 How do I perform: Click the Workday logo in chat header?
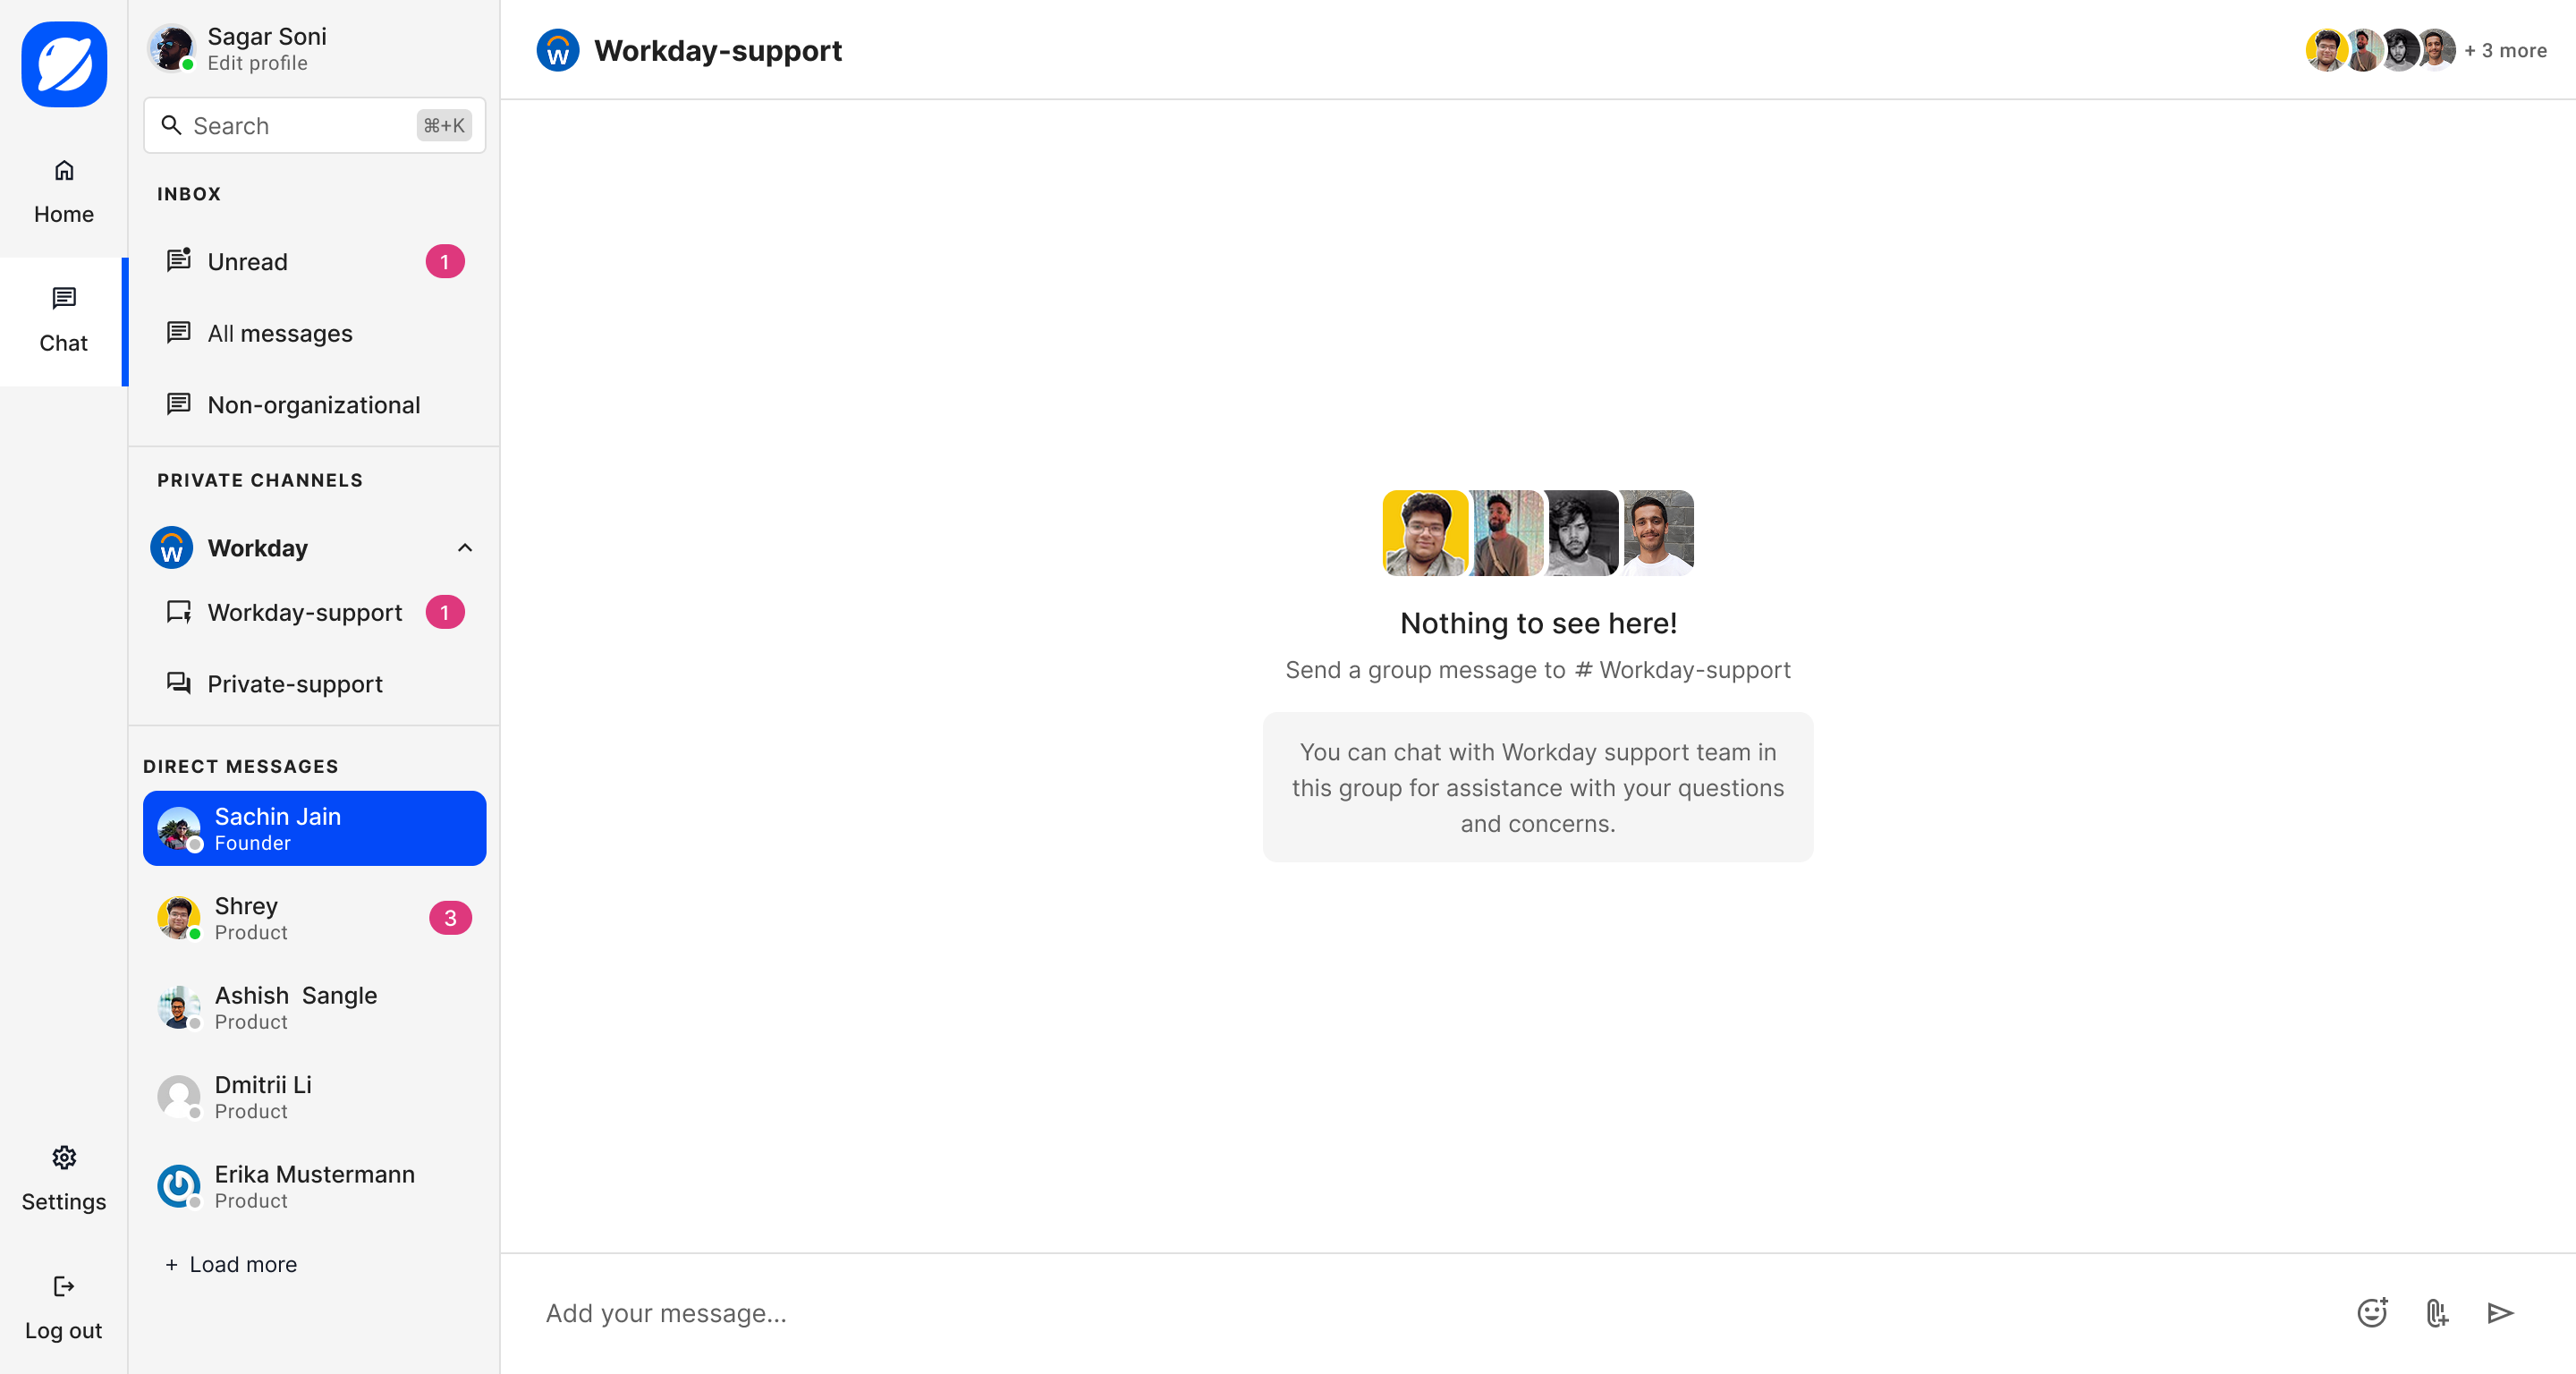tap(558, 50)
